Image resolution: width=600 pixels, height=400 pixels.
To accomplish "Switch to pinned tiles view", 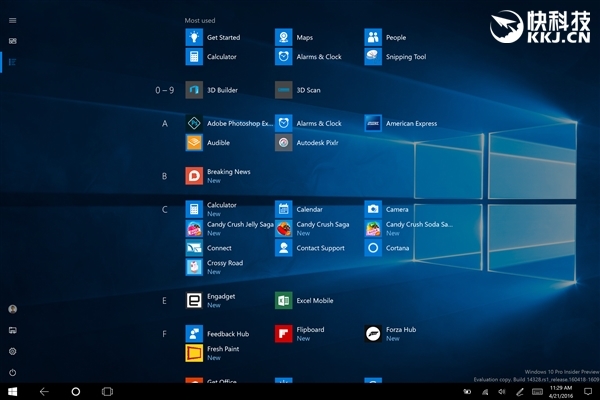I will [12, 41].
